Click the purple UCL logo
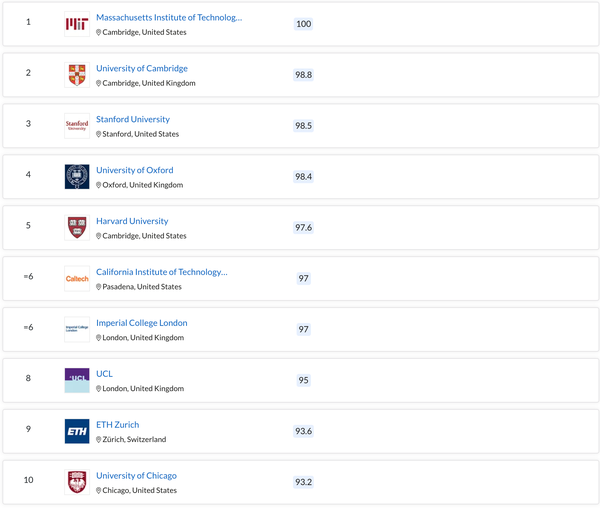Viewport: 600px width, 508px height. click(77, 381)
